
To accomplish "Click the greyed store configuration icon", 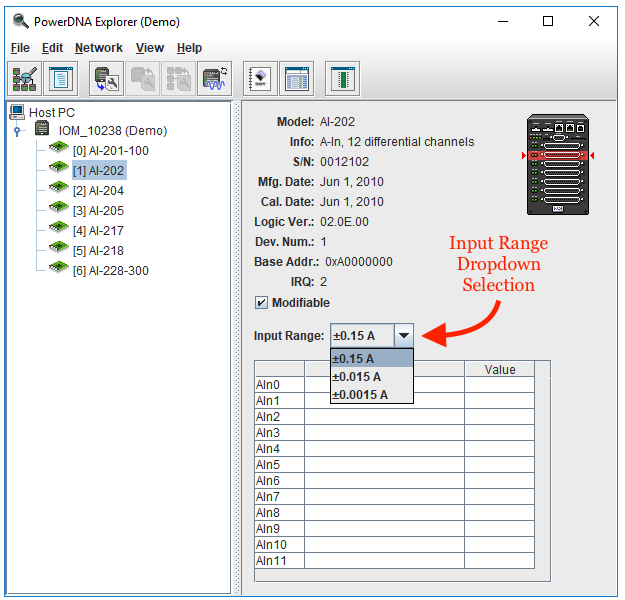I will pyautogui.click(x=142, y=79).
